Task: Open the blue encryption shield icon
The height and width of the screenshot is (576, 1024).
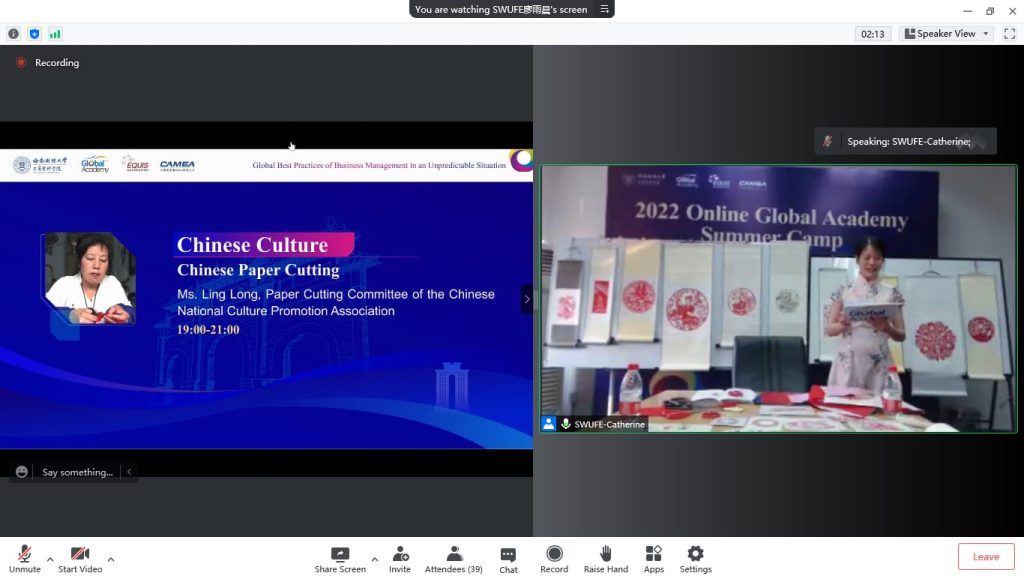Action: [34, 33]
